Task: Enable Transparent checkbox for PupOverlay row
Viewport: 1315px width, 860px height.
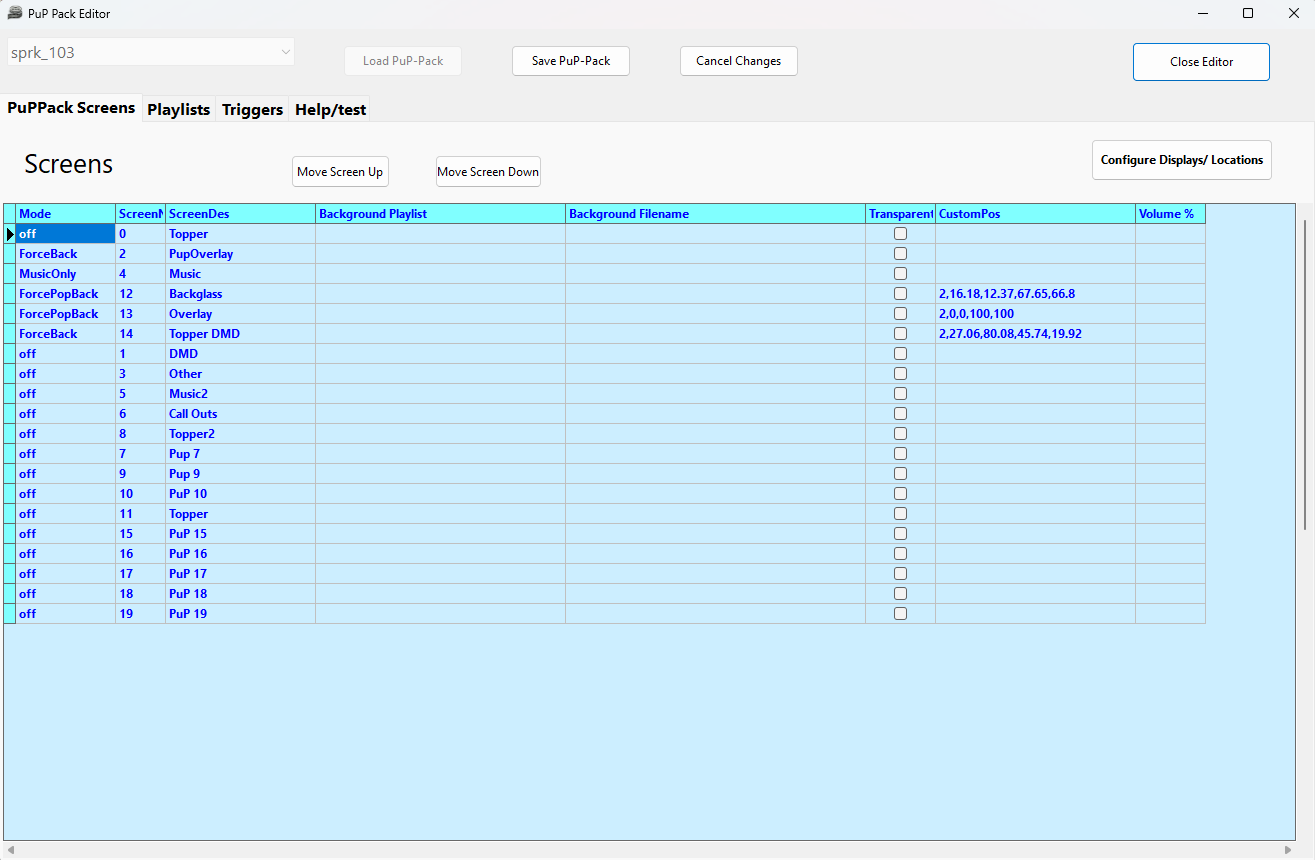Action: (x=900, y=254)
